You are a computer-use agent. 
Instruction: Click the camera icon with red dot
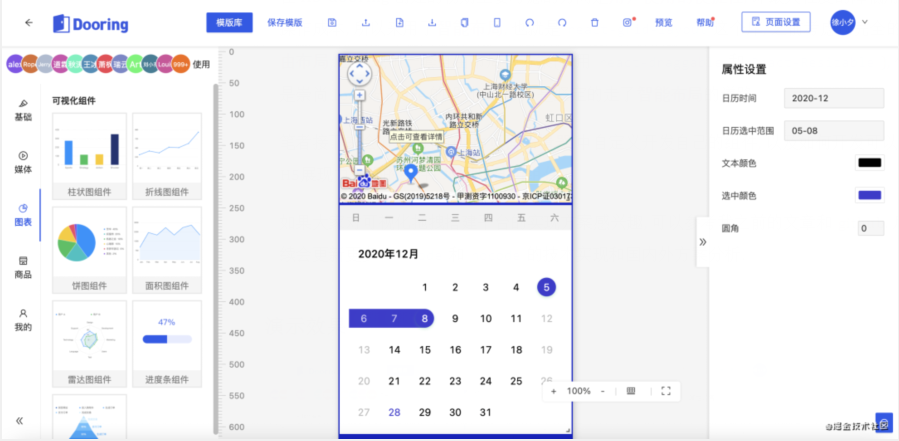click(x=627, y=22)
